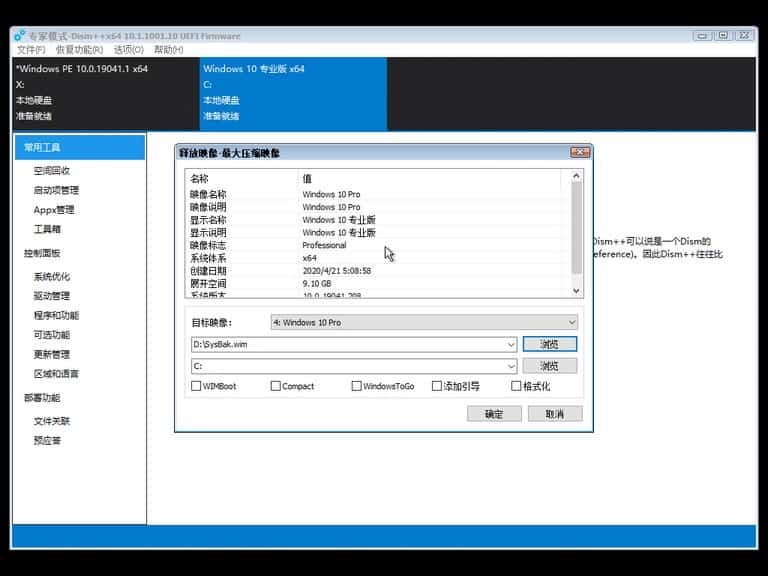Open the 恢复功能(R) menu

[79, 50]
